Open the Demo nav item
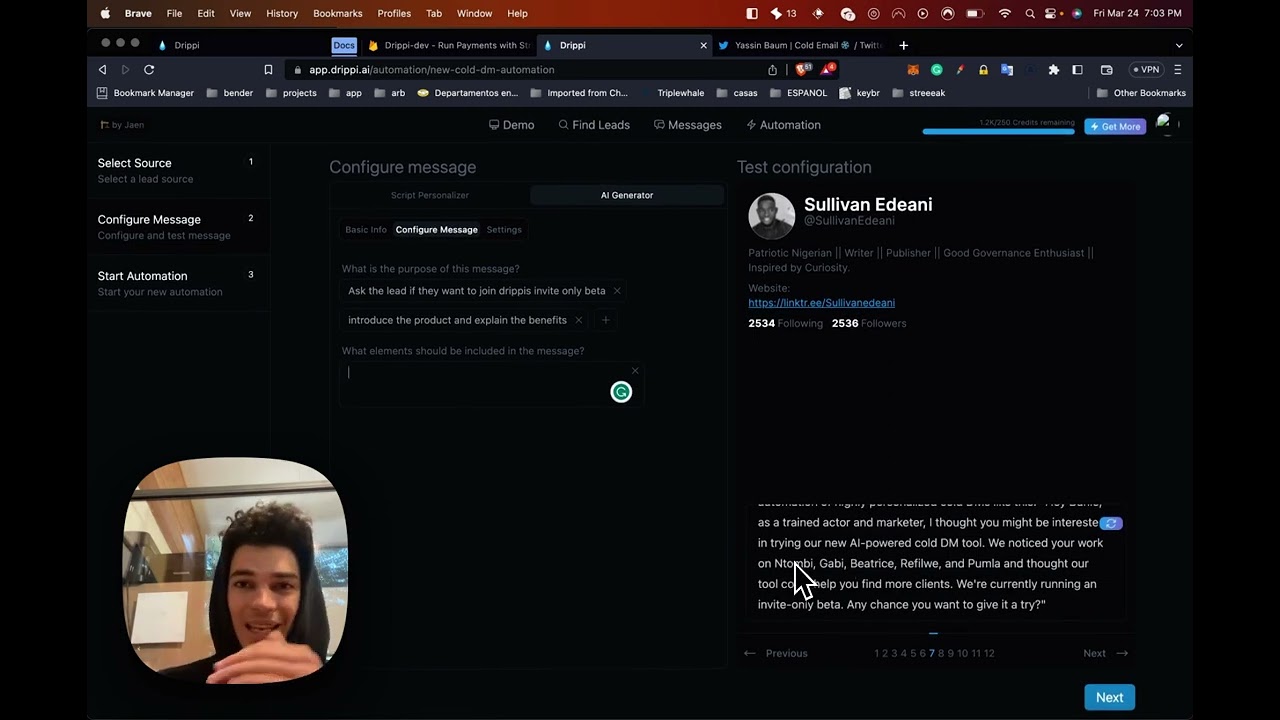This screenshot has height=720, width=1280. 511,125
